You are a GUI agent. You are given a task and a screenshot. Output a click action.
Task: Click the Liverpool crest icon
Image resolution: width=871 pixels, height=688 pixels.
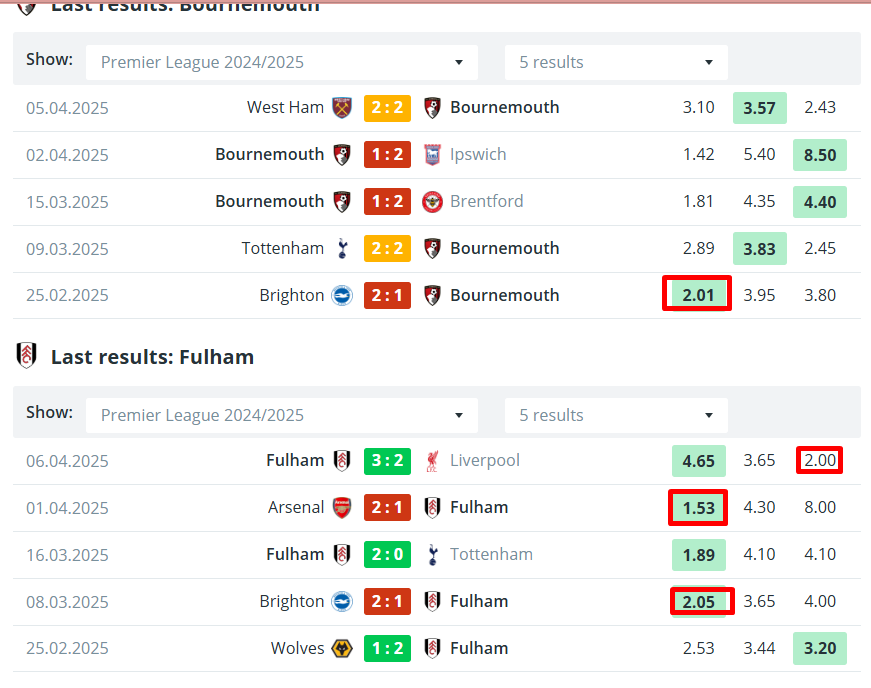tap(432, 461)
